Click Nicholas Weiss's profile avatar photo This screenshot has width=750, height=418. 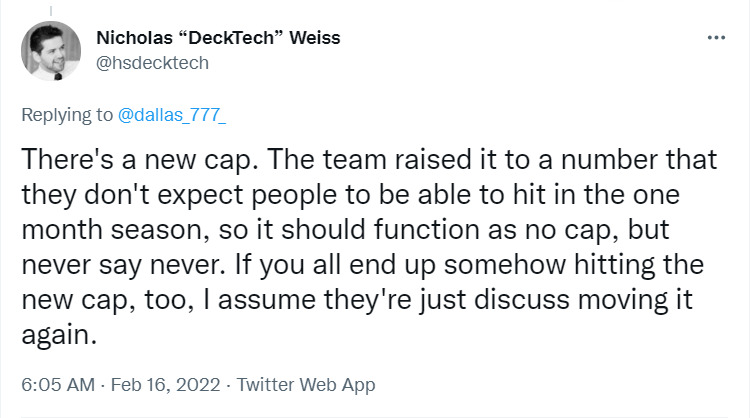(50, 51)
